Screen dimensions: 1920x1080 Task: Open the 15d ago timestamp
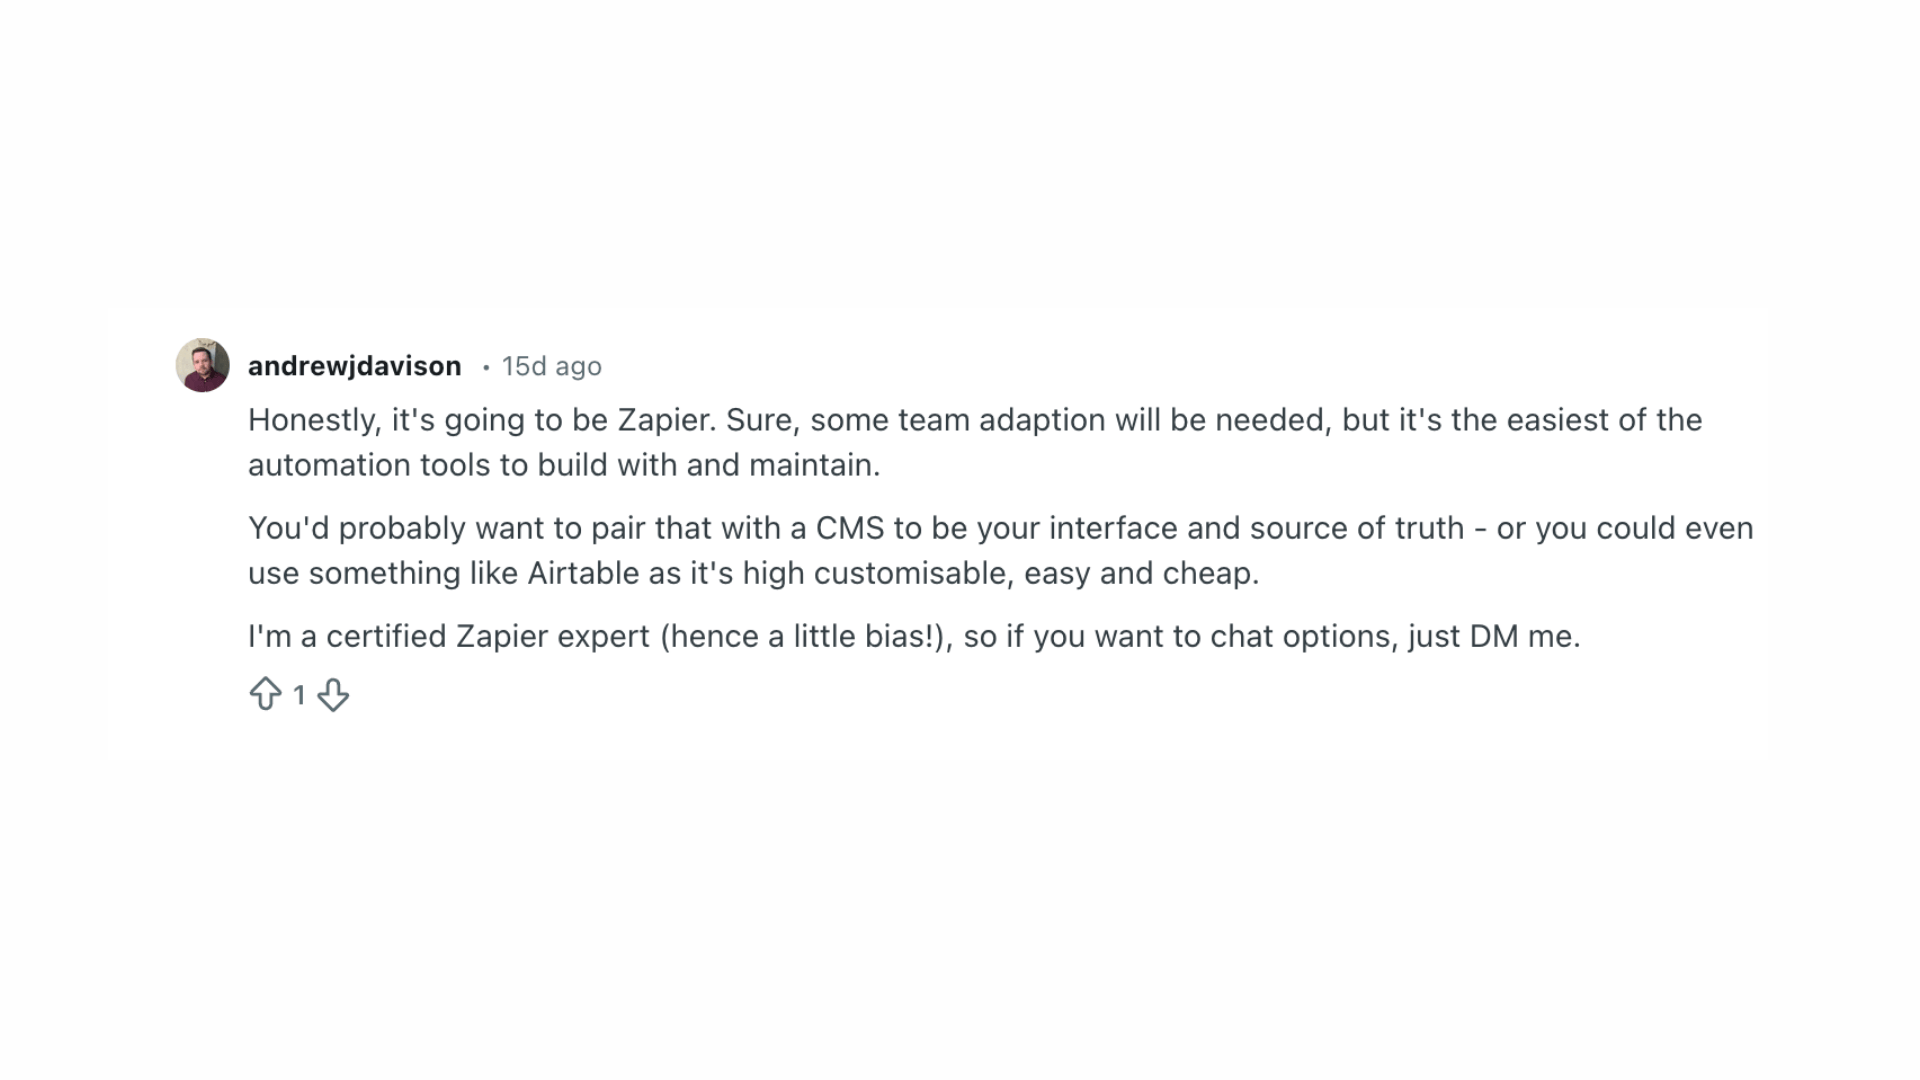[551, 366]
